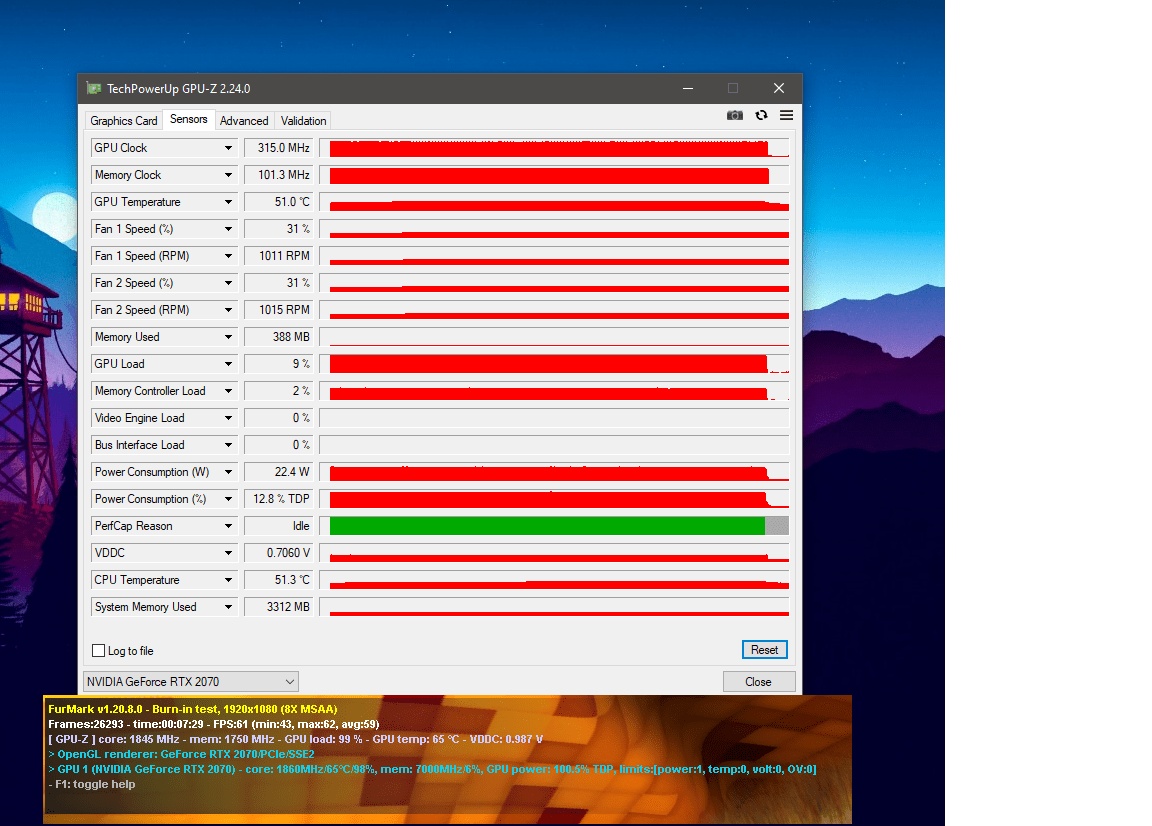Screen dimensions: 1152x826
Task: Click the 51.0 °C GPU Temperature value
Action: 278,202
